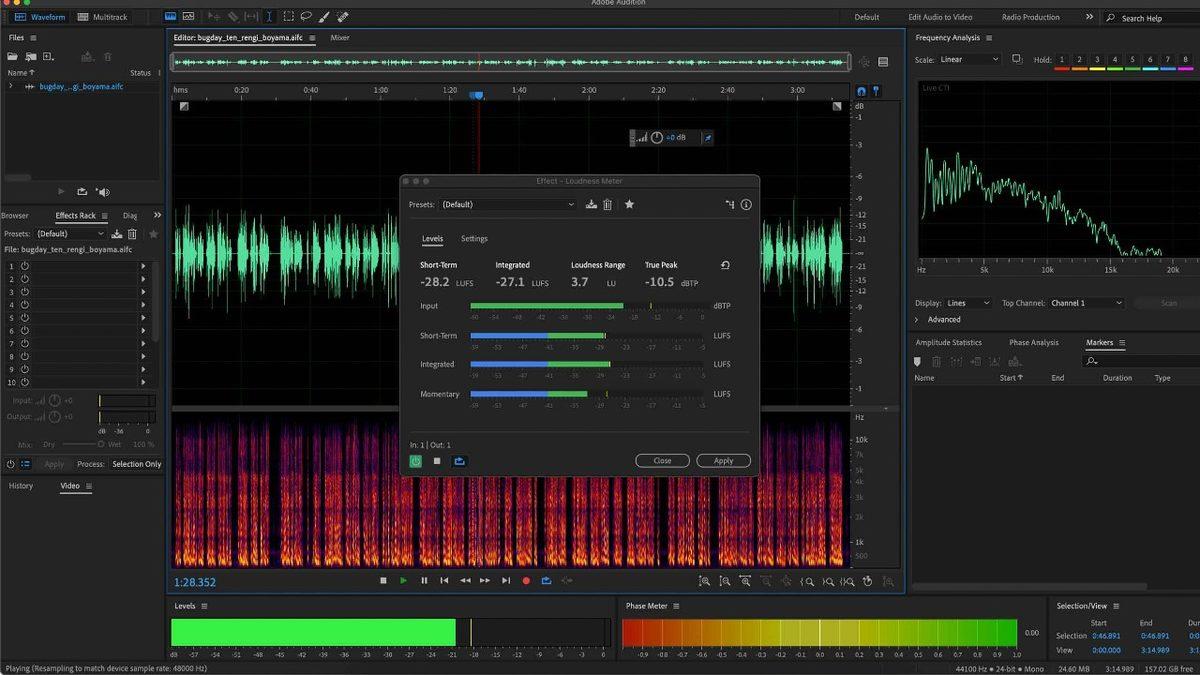Click the Apply button in Loudness Meter
This screenshot has width=1200, height=675.
723,461
